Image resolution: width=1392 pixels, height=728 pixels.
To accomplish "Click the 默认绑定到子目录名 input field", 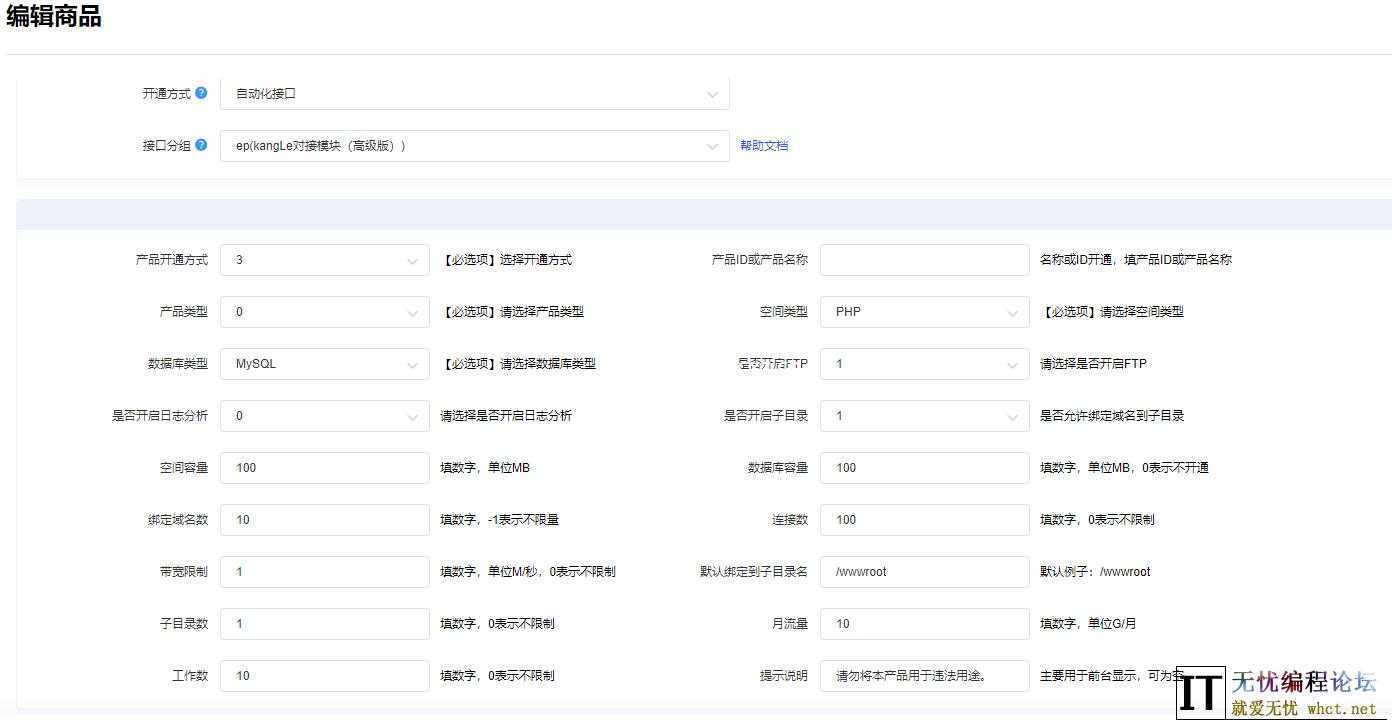I will 924,572.
